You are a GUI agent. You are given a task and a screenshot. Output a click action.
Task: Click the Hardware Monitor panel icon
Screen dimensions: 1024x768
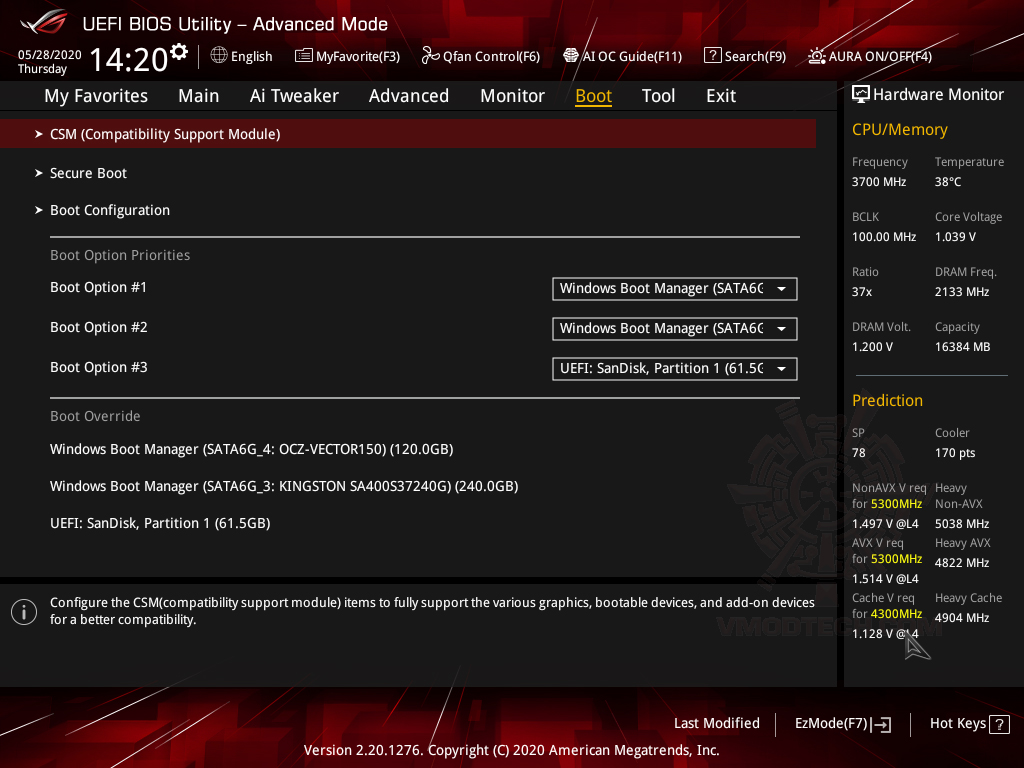[x=861, y=94]
